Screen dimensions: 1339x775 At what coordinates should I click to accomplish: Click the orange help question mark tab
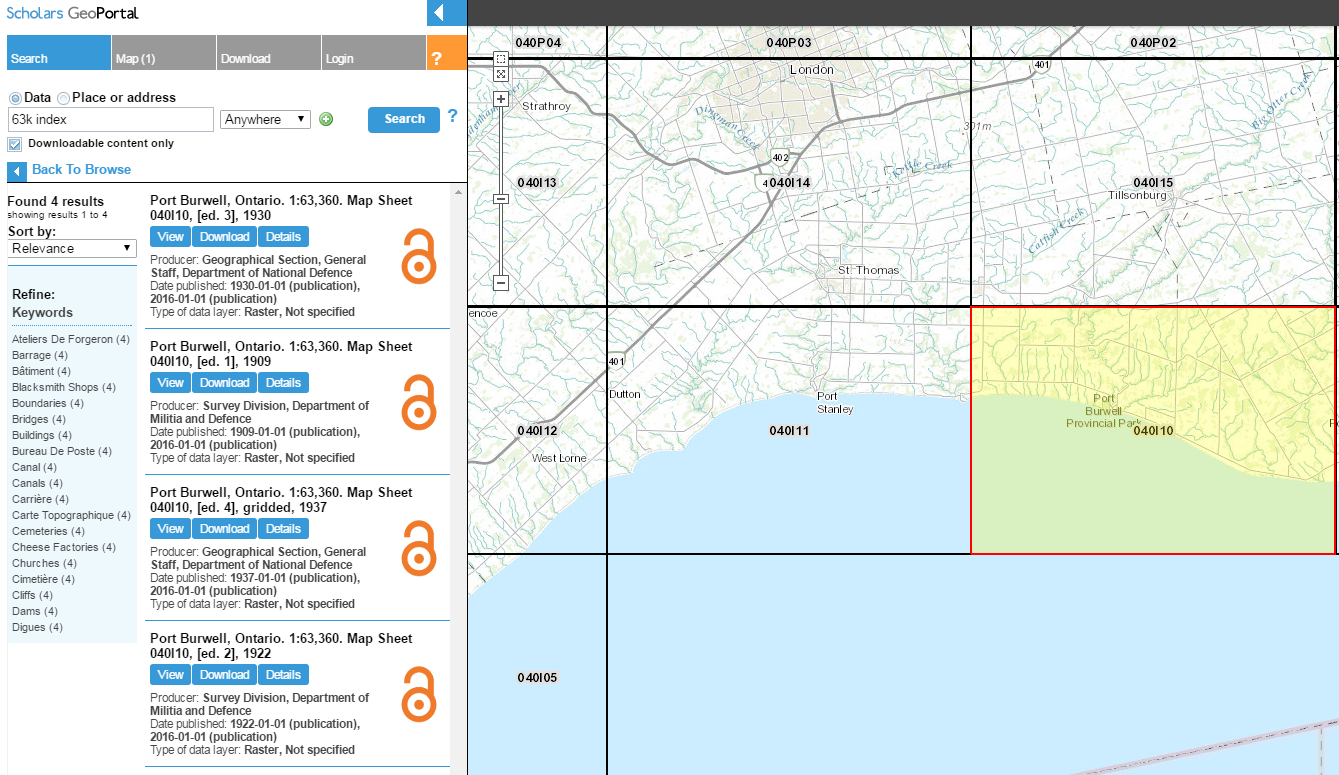pyautogui.click(x=446, y=53)
